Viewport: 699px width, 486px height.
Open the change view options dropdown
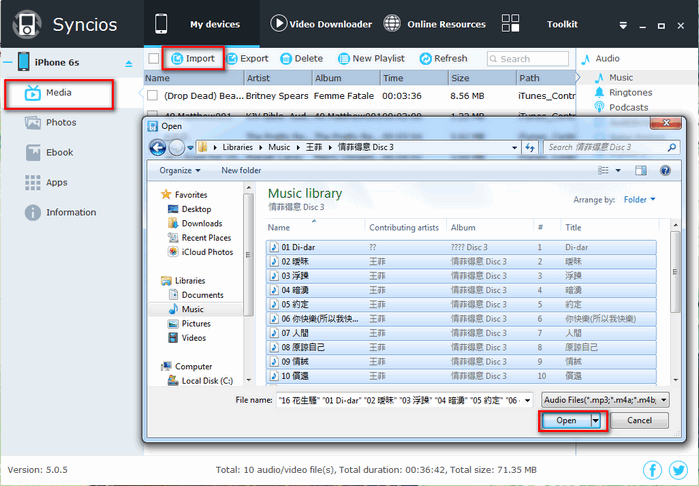[x=618, y=170]
